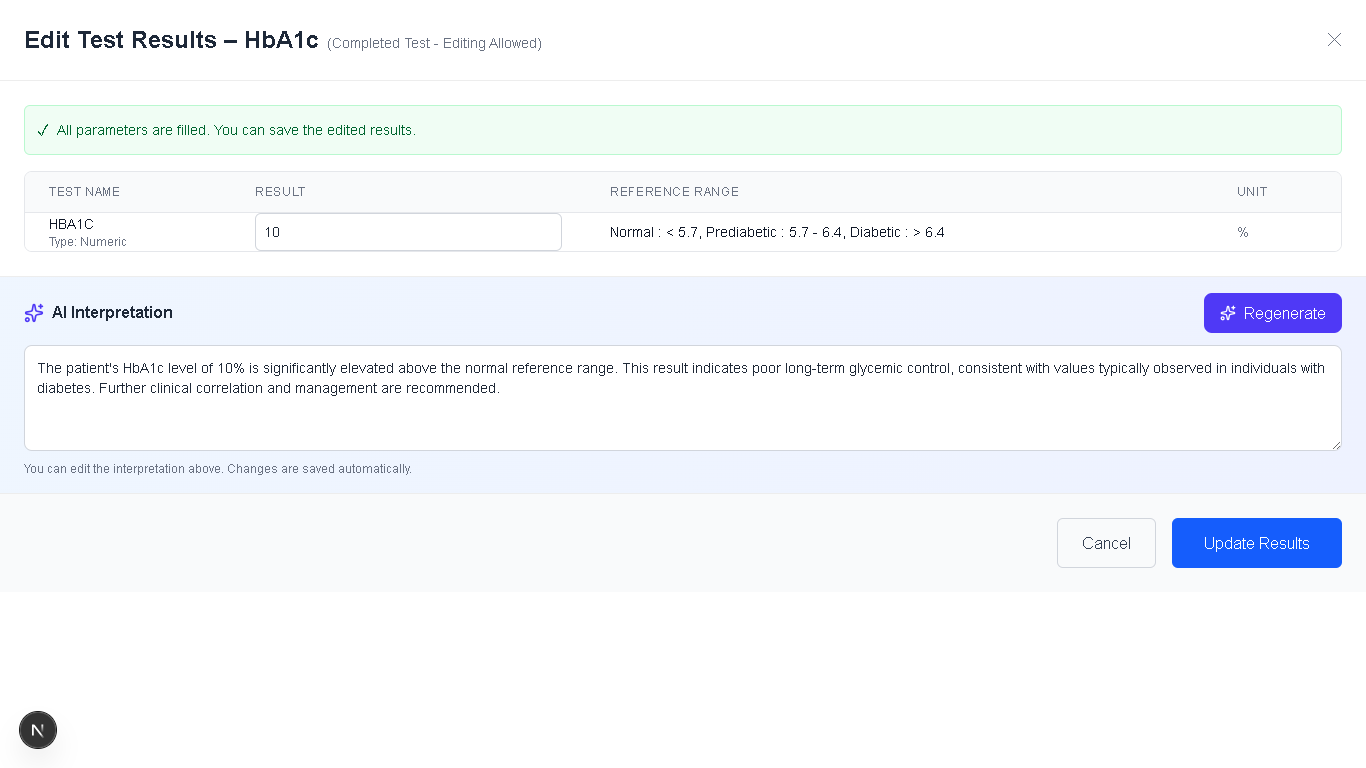Cancel the test result editing
This screenshot has width=1366, height=768.
[x=1106, y=543]
